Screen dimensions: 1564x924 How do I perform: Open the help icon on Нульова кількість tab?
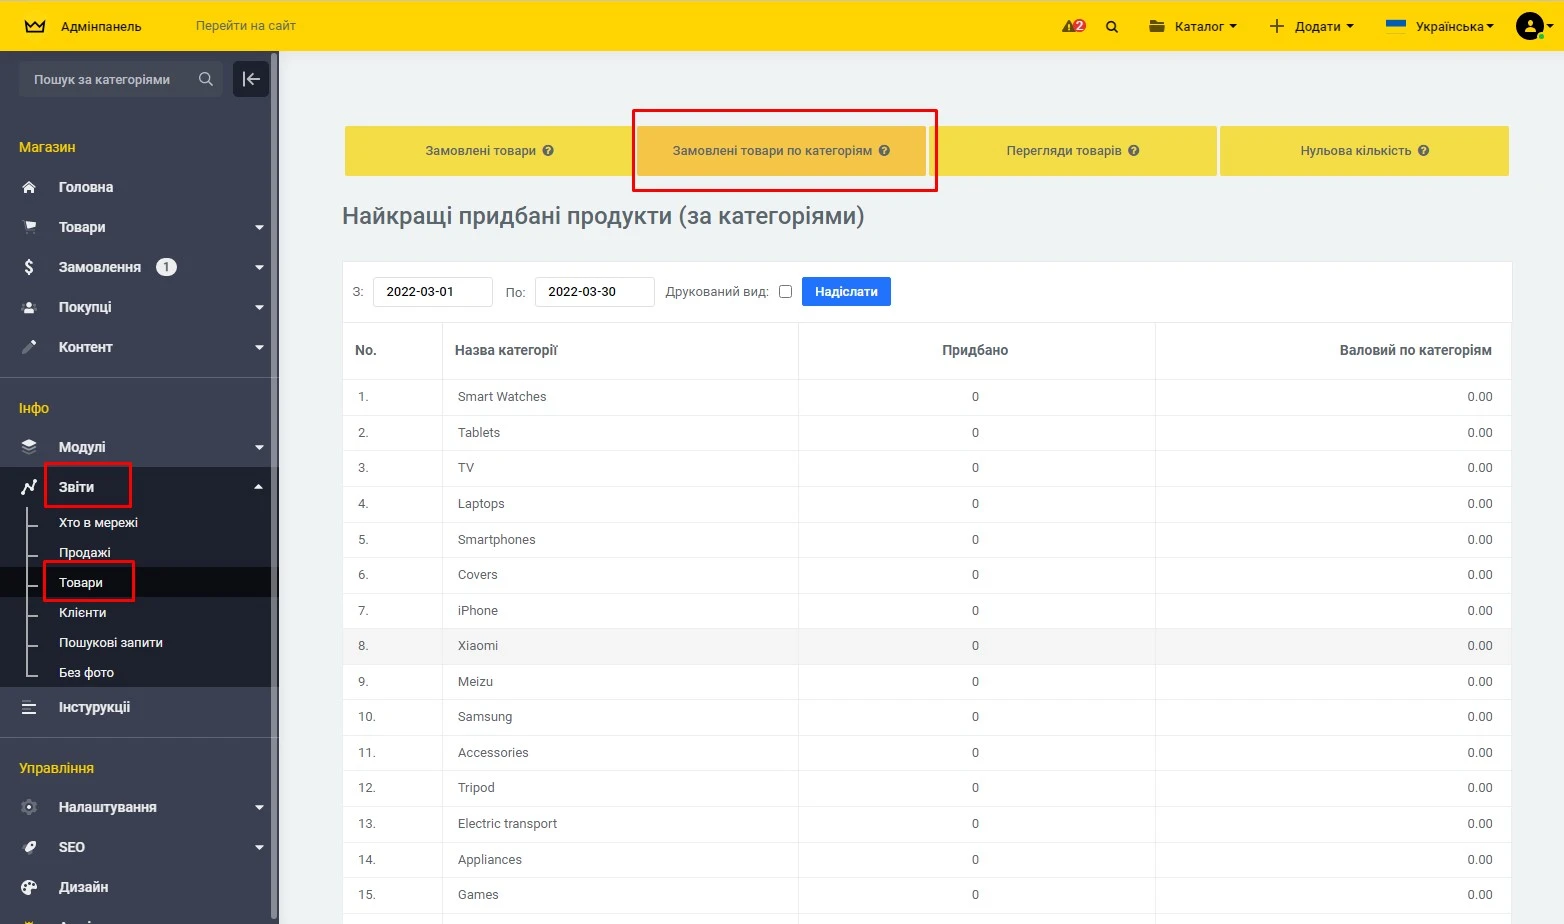point(1424,150)
